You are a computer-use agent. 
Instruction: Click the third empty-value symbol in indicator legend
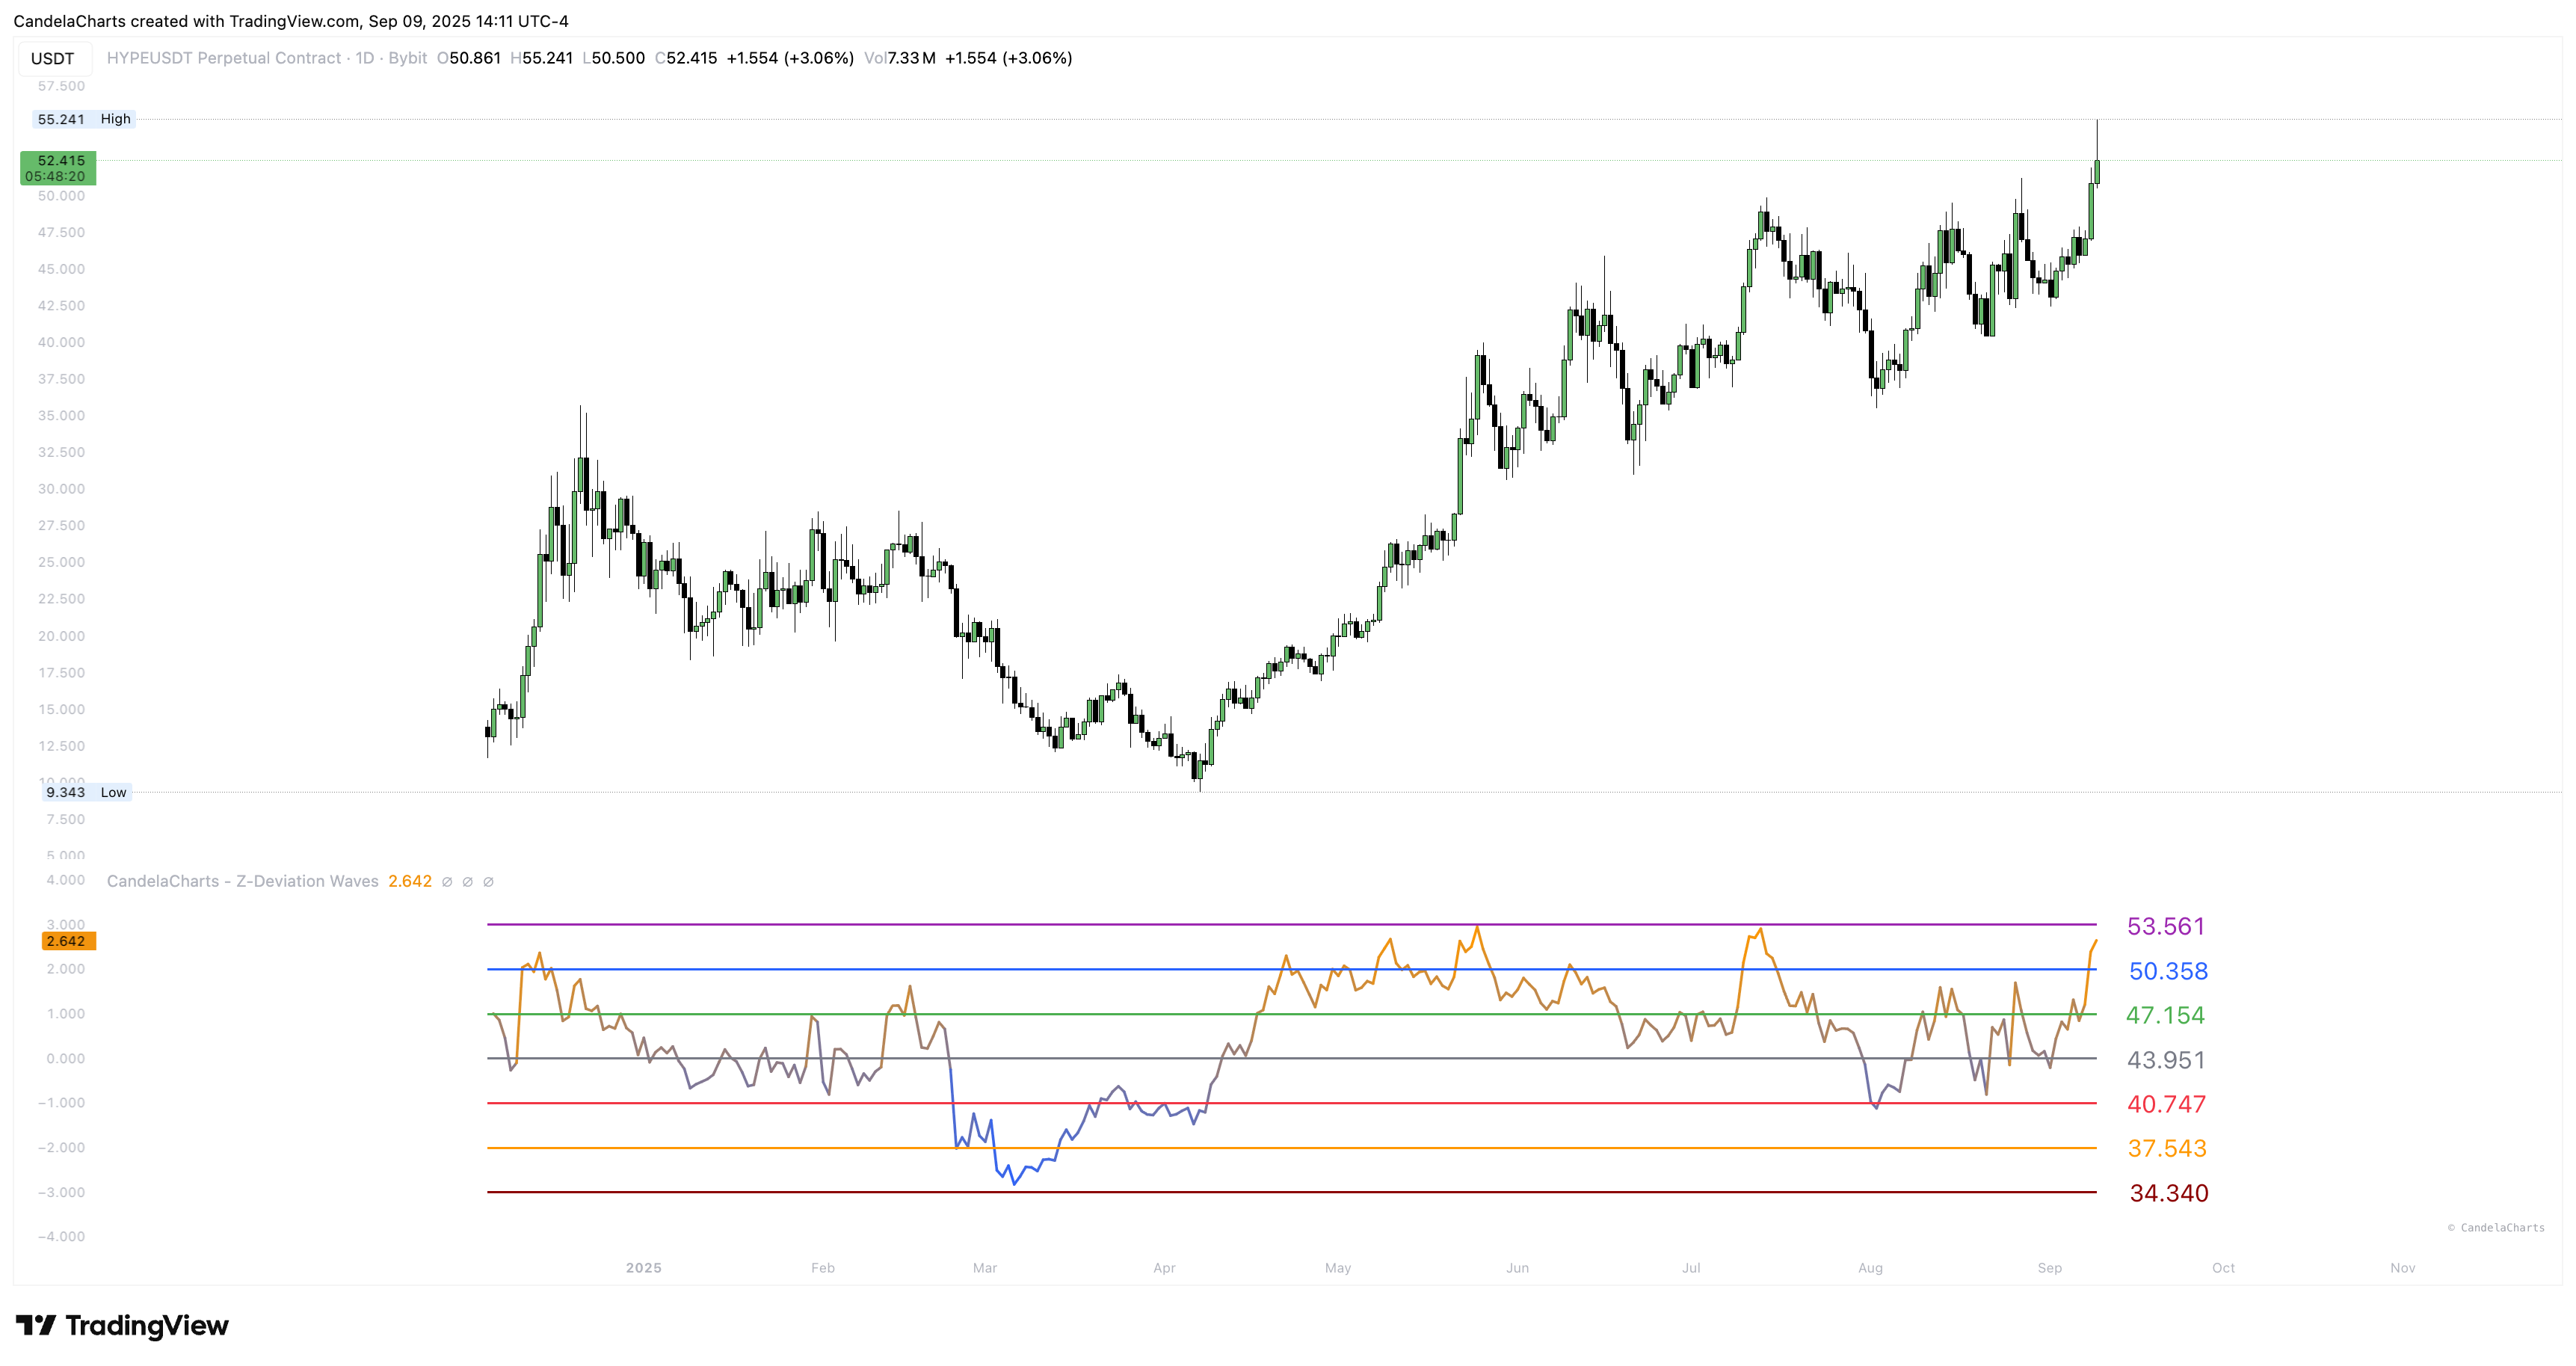click(x=488, y=882)
